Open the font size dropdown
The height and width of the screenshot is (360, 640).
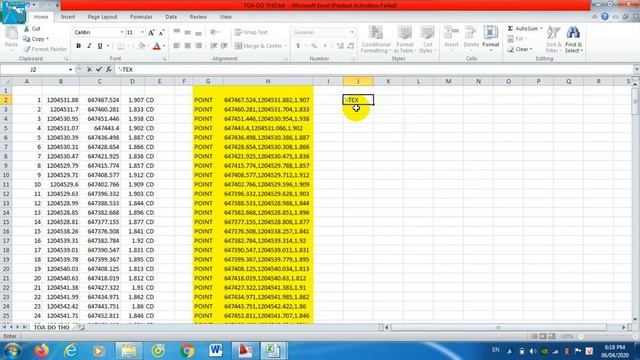coord(142,32)
